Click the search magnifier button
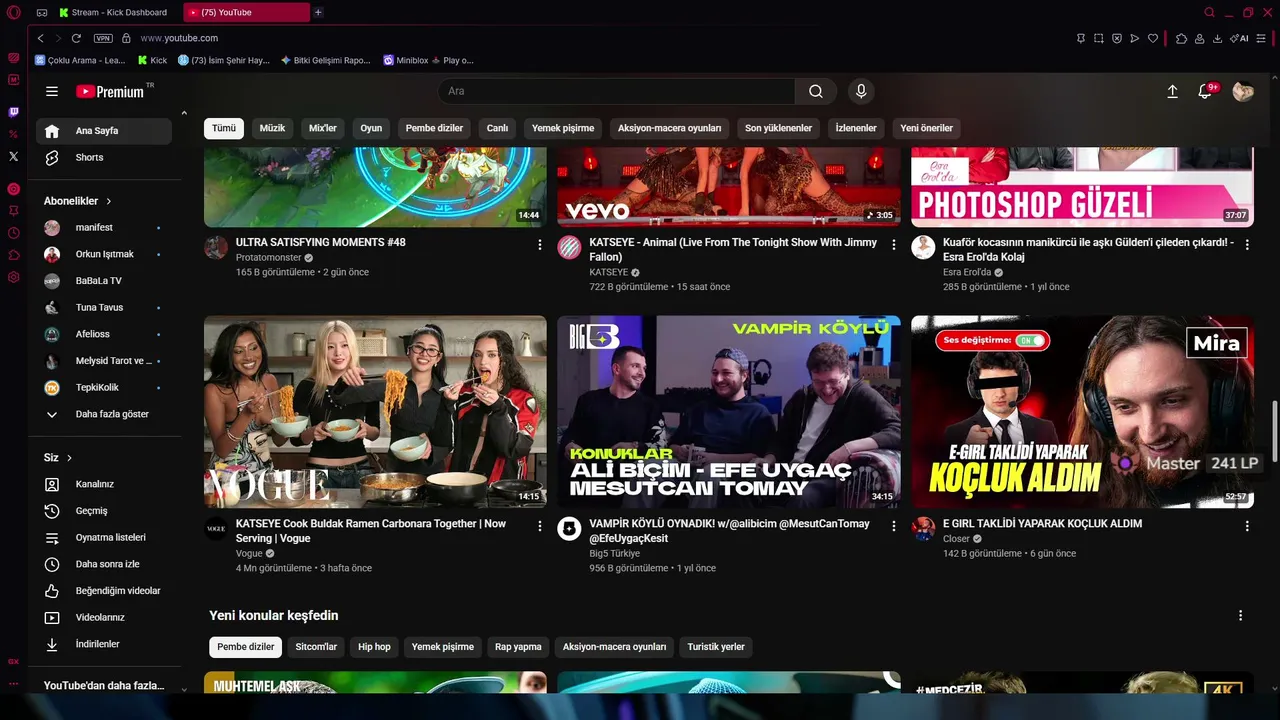1280x720 pixels. (x=816, y=91)
